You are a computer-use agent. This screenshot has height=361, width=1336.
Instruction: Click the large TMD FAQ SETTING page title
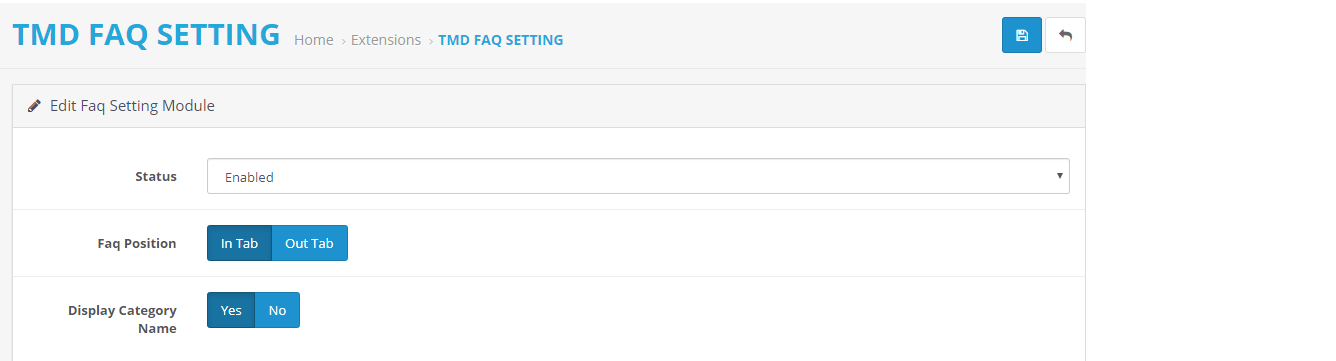[146, 35]
